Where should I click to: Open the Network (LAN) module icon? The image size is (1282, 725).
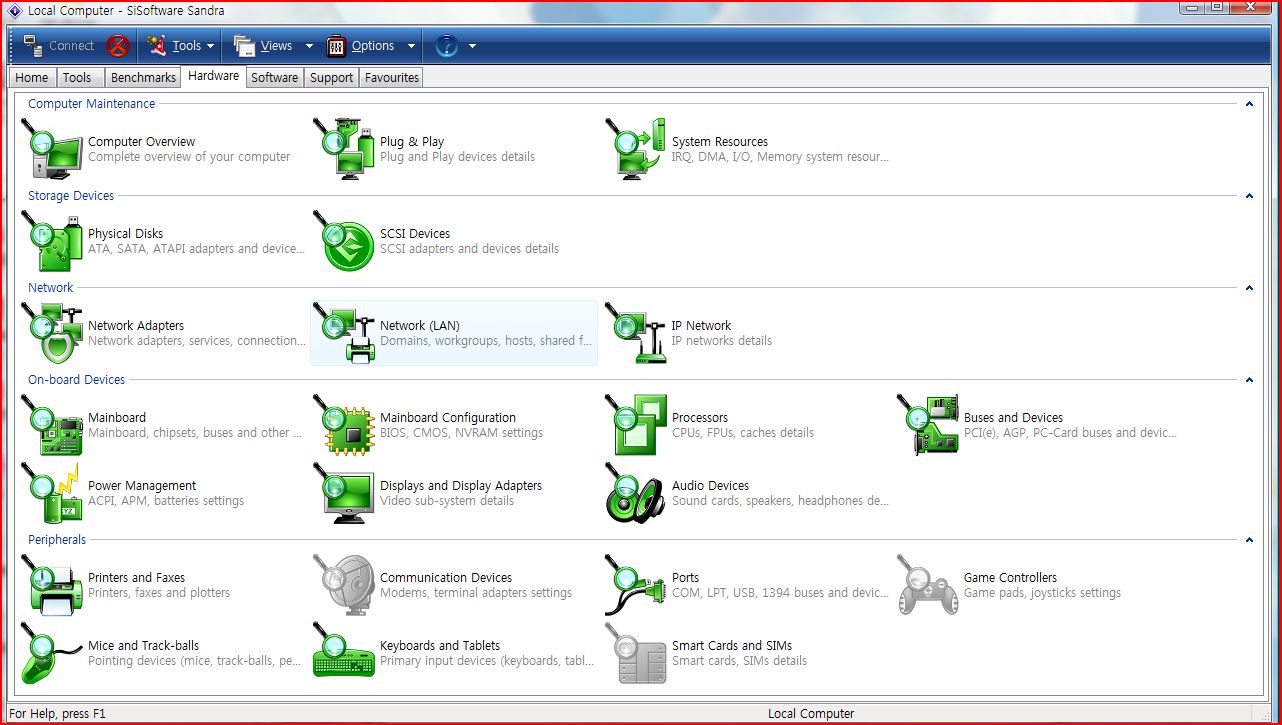click(344, 333)
